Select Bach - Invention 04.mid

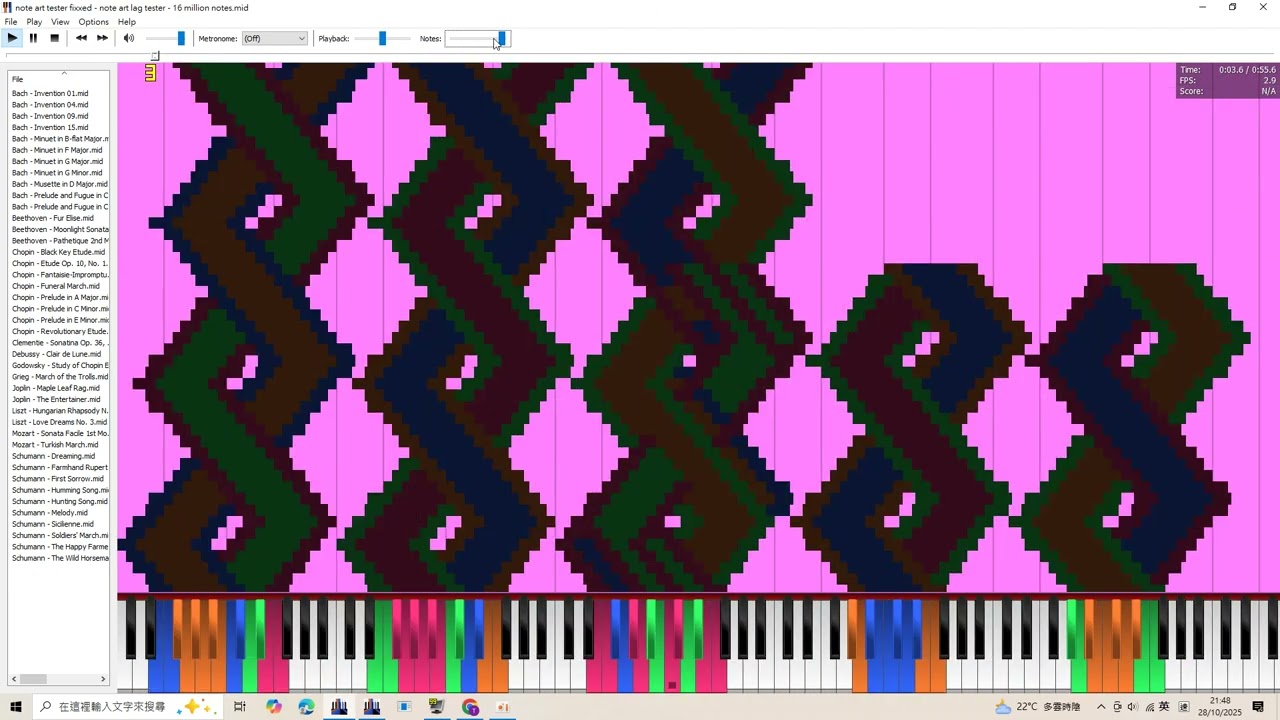[50, 104]
